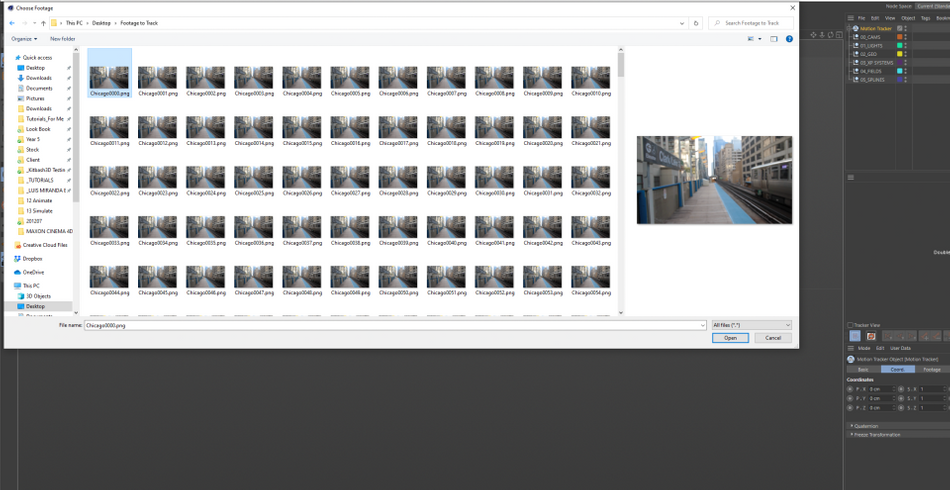The height and width of the screenshot is (490, 950).
Task: Click the up-one-level arrow in the dialog
Action: point(43,23)
